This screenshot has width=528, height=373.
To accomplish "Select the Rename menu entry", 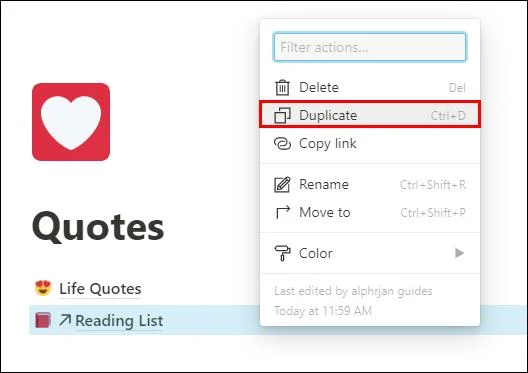I will click(x=370, y=184).
